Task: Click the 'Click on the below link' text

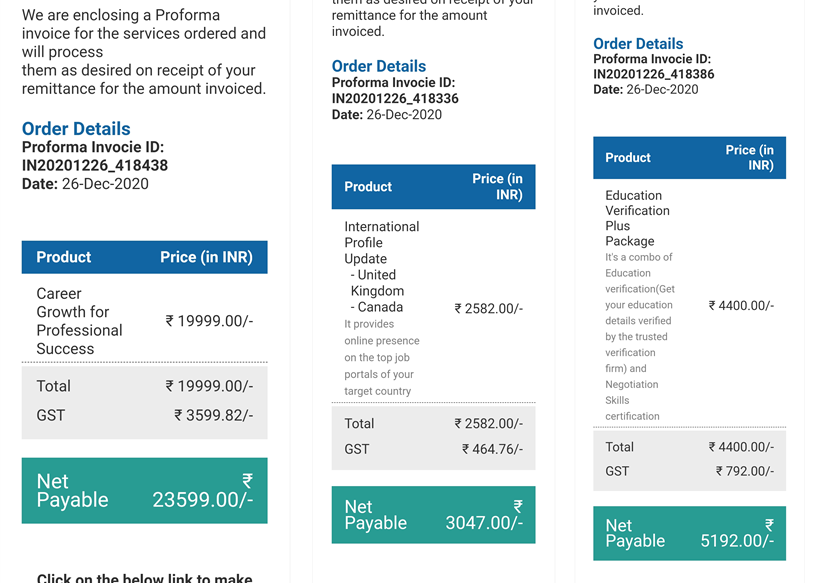Action: pyautogui.click(x=144, y=577)
